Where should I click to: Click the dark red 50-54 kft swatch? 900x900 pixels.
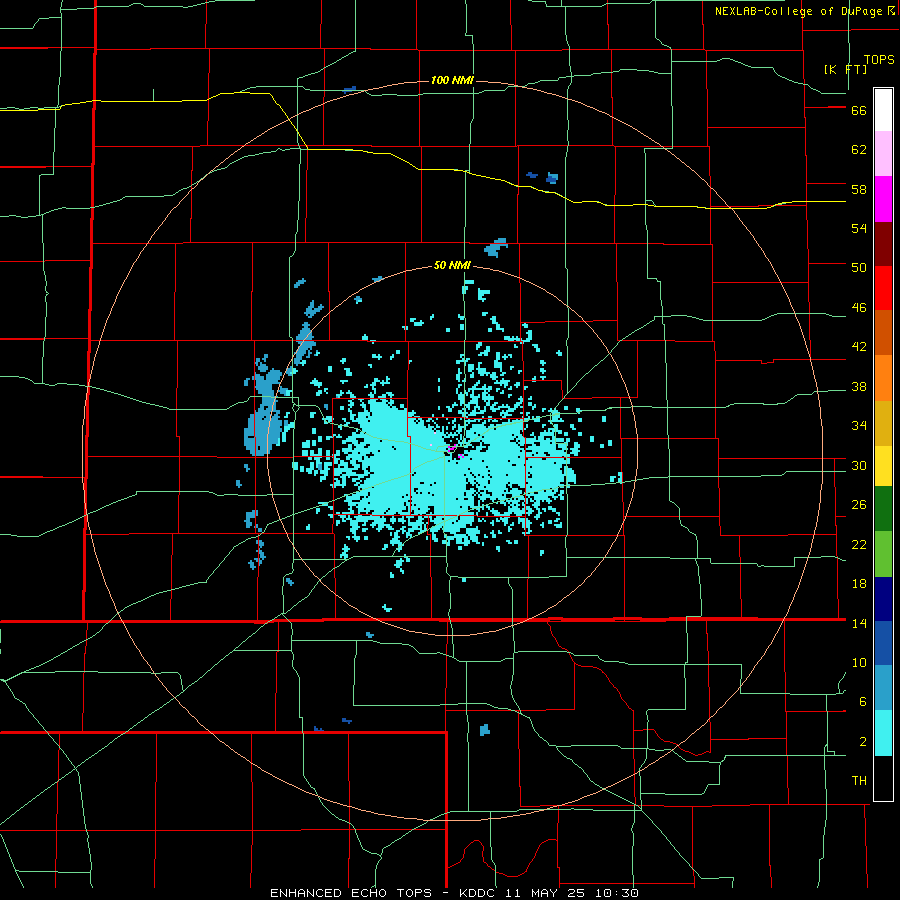coord(883,244)
